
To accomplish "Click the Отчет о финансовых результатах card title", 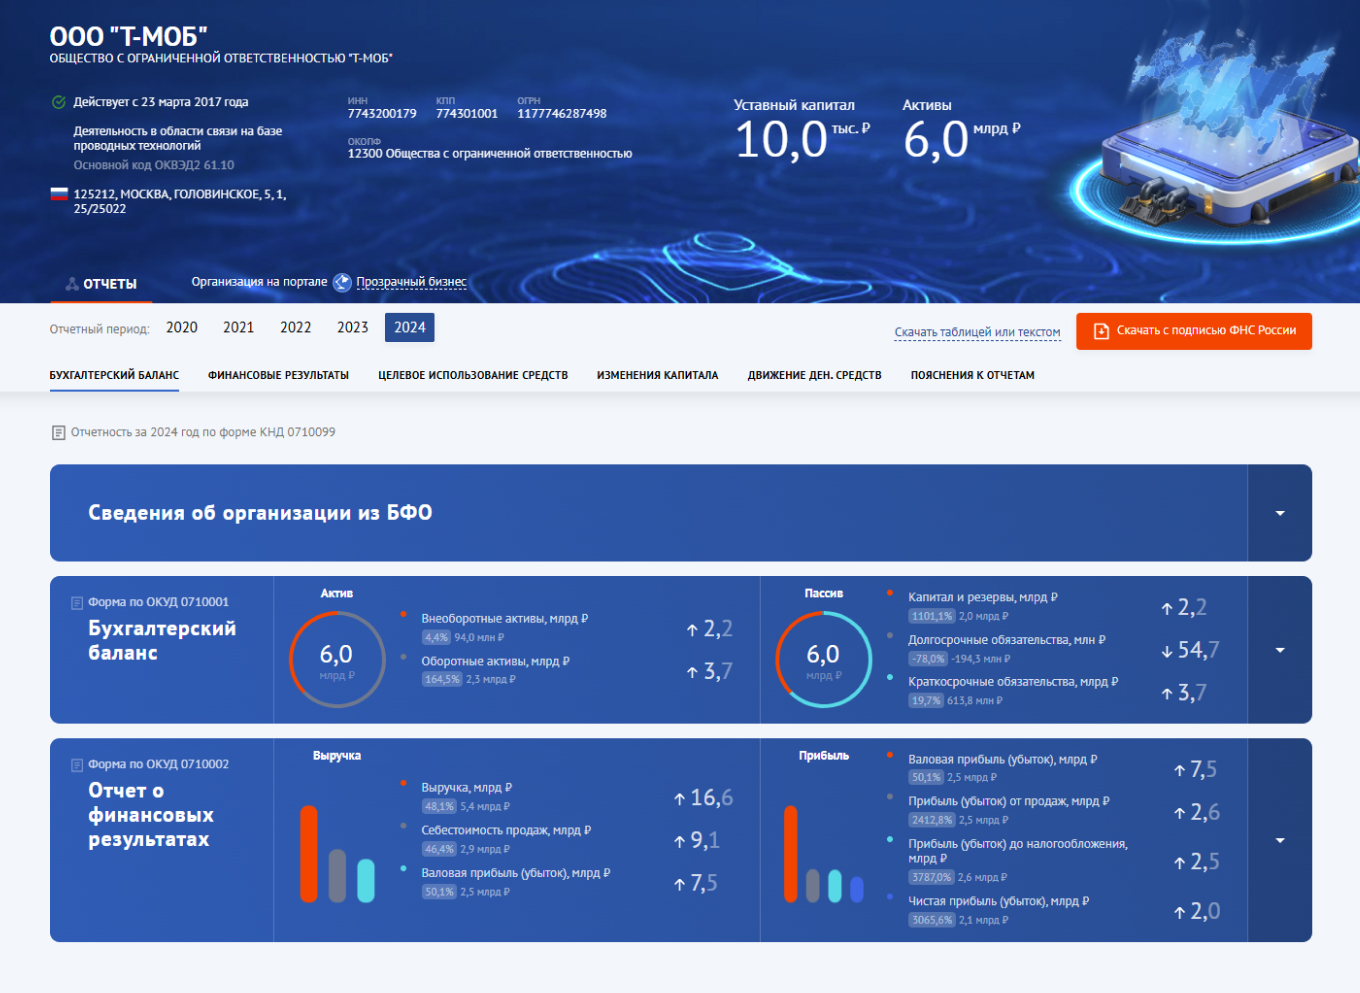I will (x=151, y=815).
